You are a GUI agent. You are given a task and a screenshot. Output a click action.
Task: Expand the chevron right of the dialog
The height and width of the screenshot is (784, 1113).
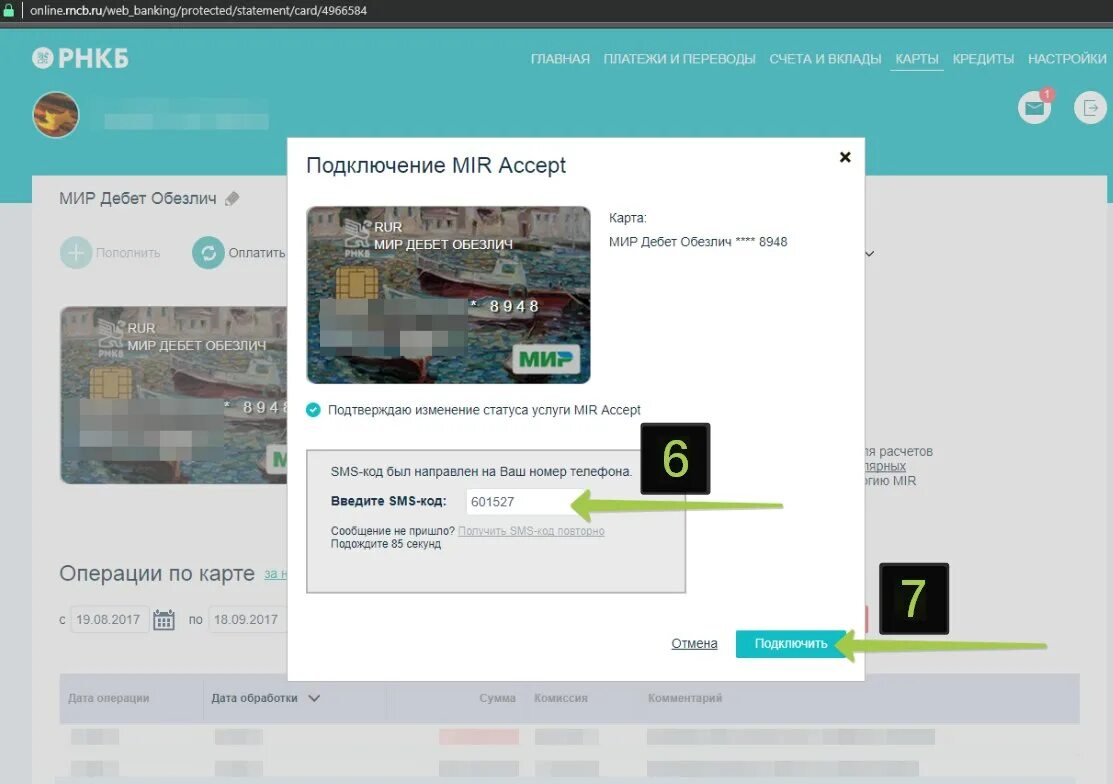click(x=870, y=253)
